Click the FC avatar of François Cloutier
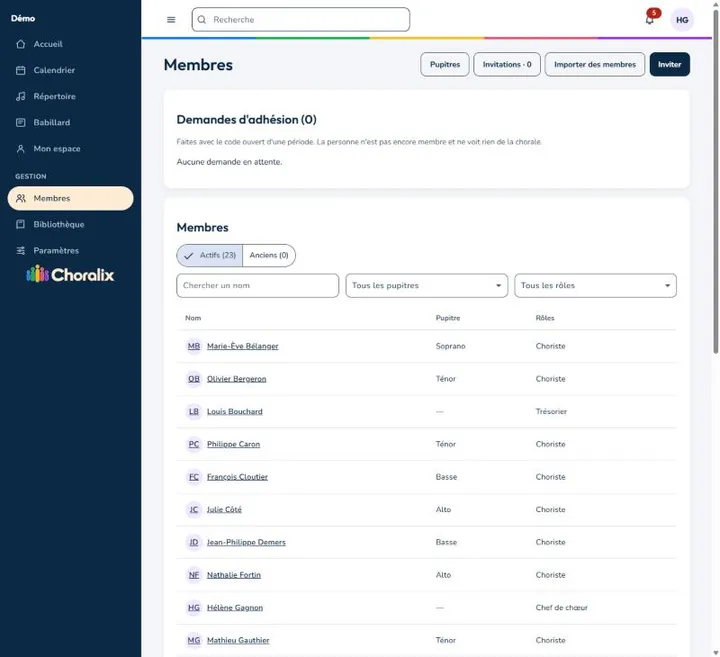 point(194,477)
